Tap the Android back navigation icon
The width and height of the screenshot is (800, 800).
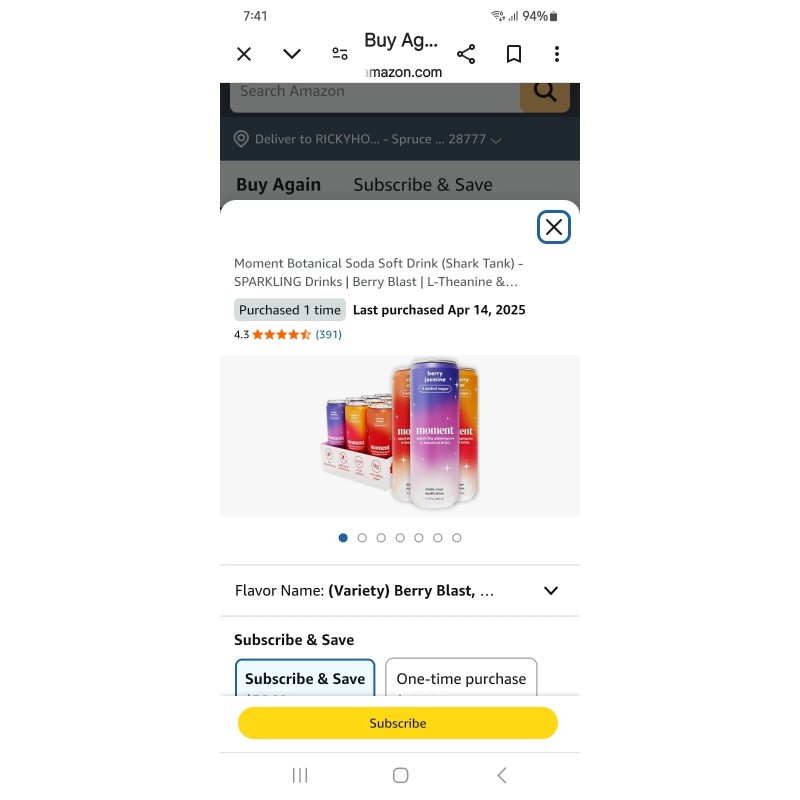point(502,775)
